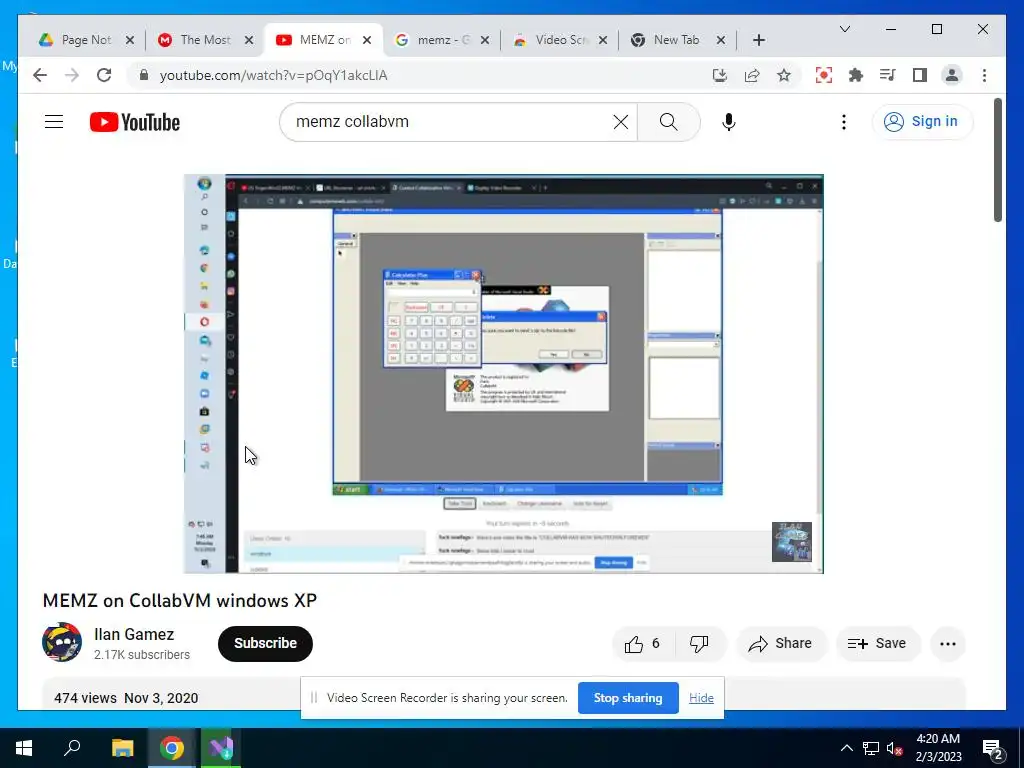Open the screen recorder extension

(x=824, y=75)
